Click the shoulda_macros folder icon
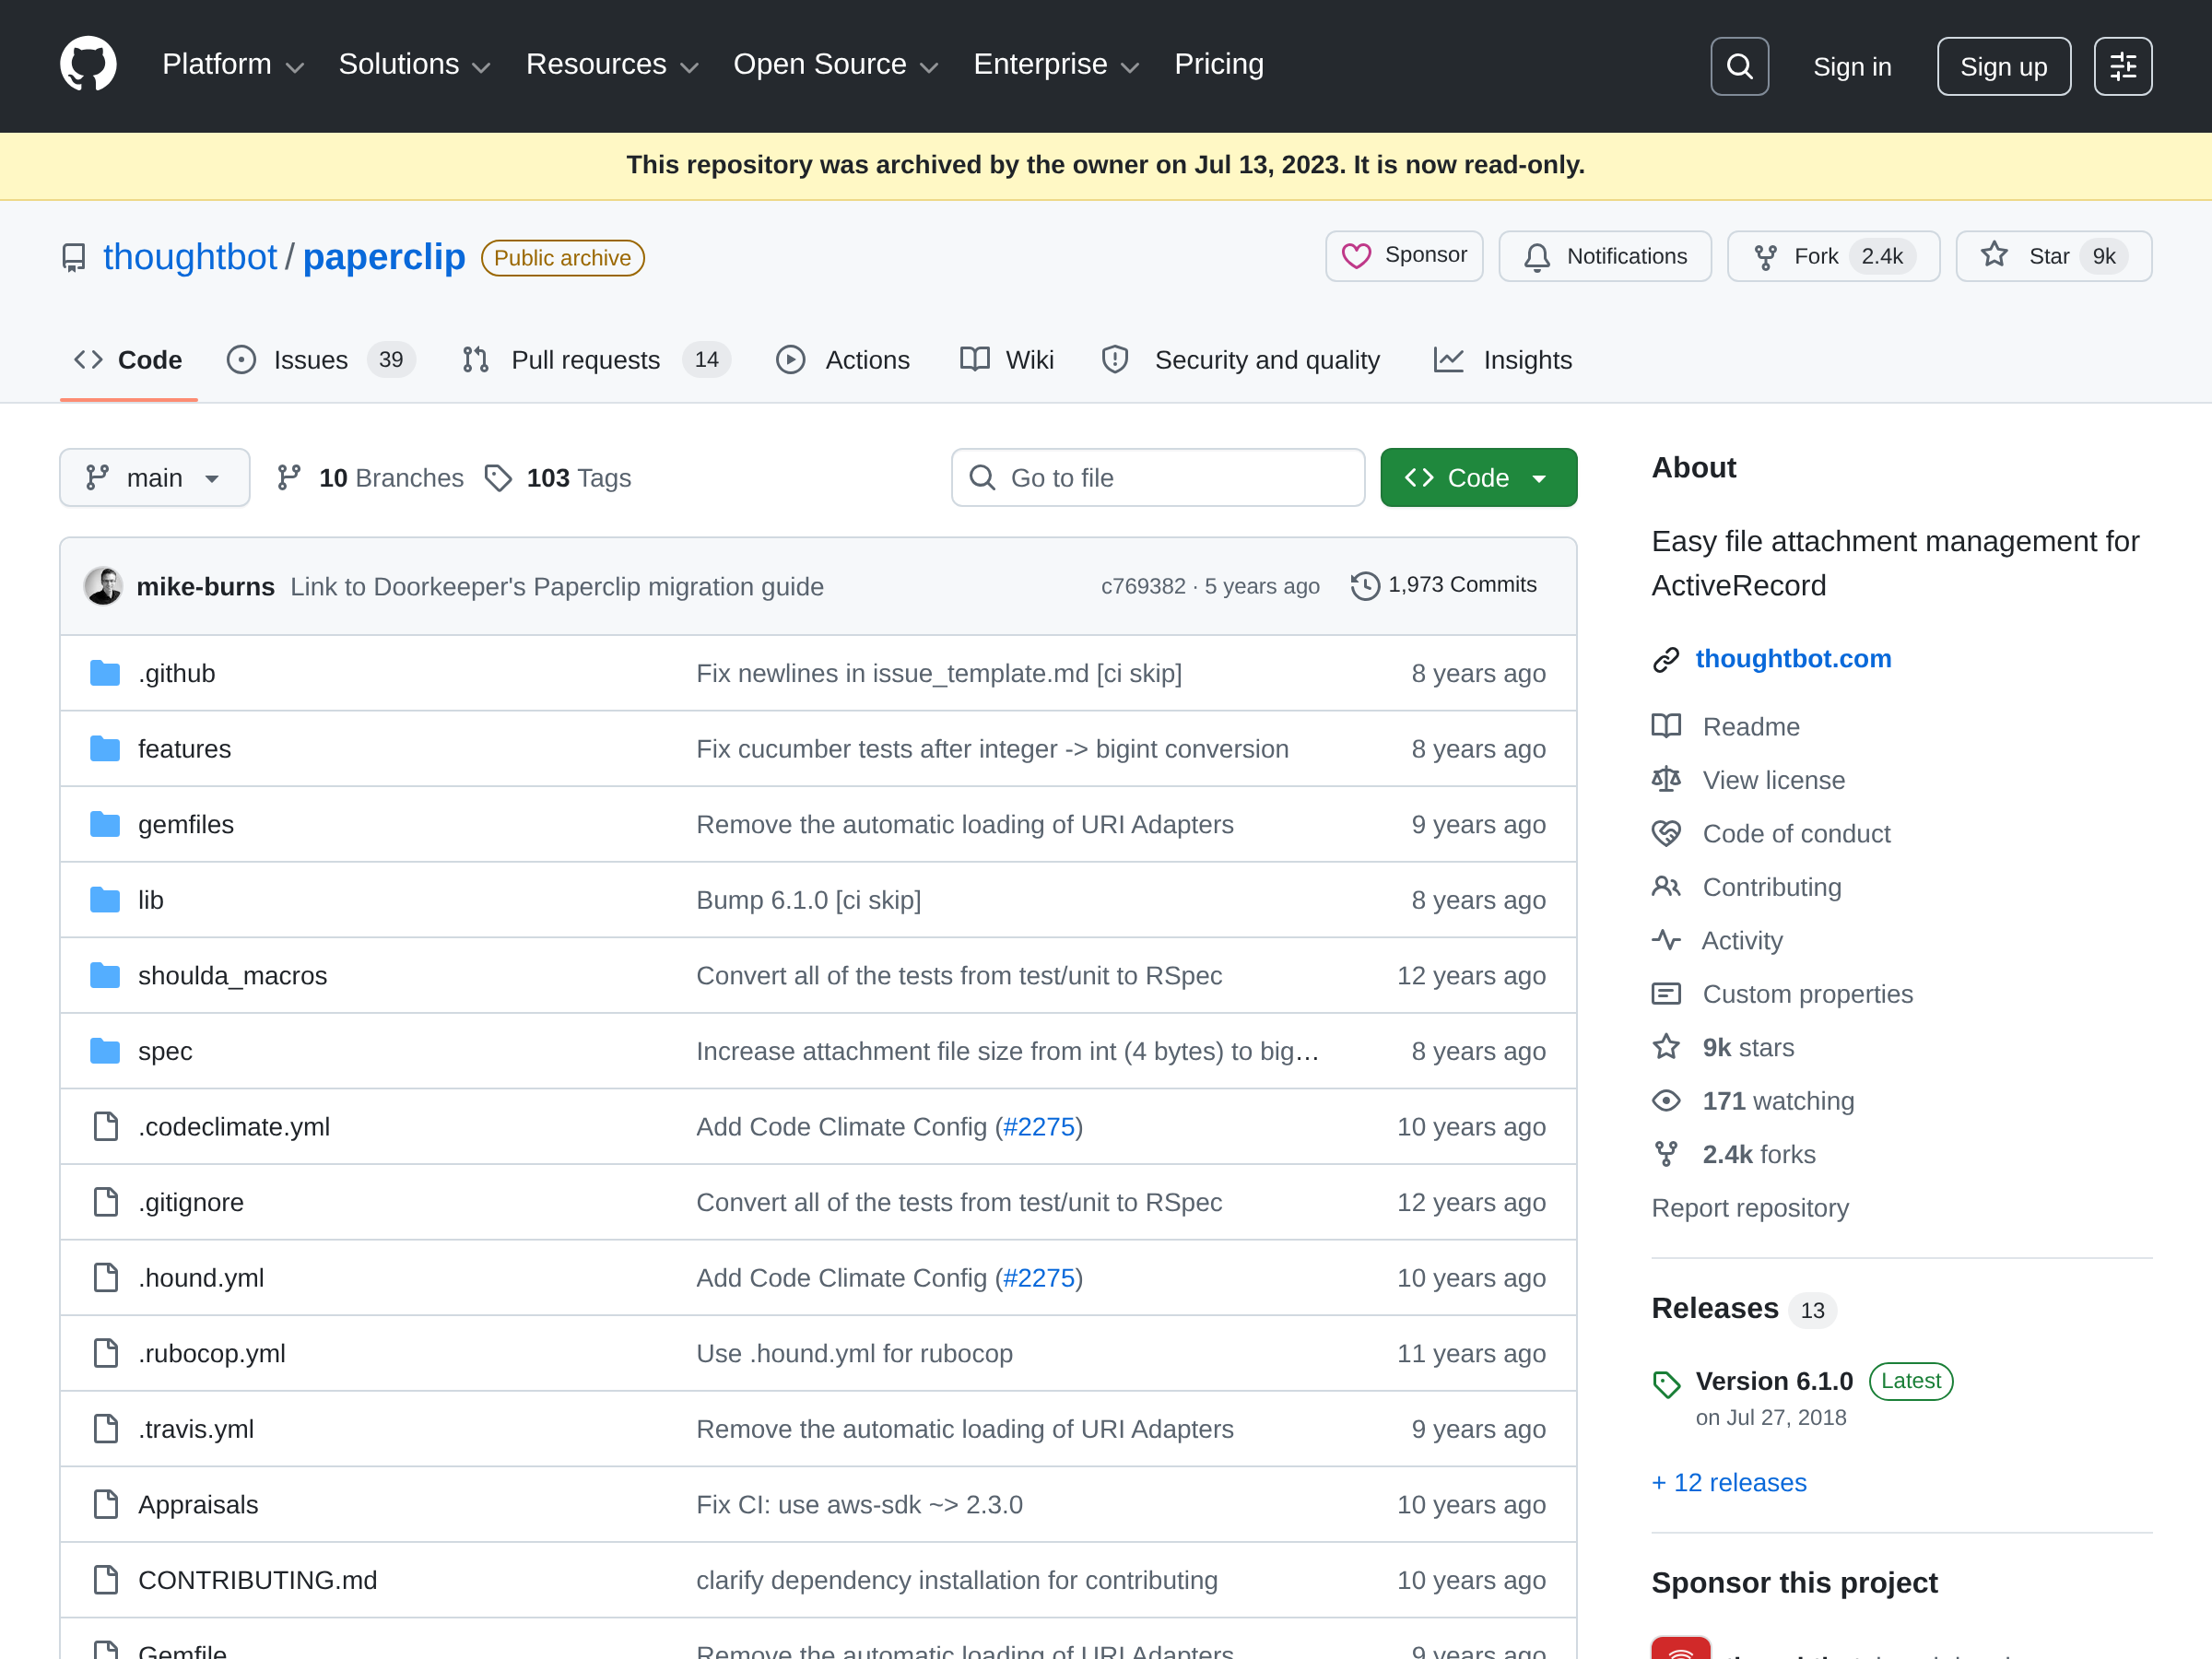 [105, 975]
